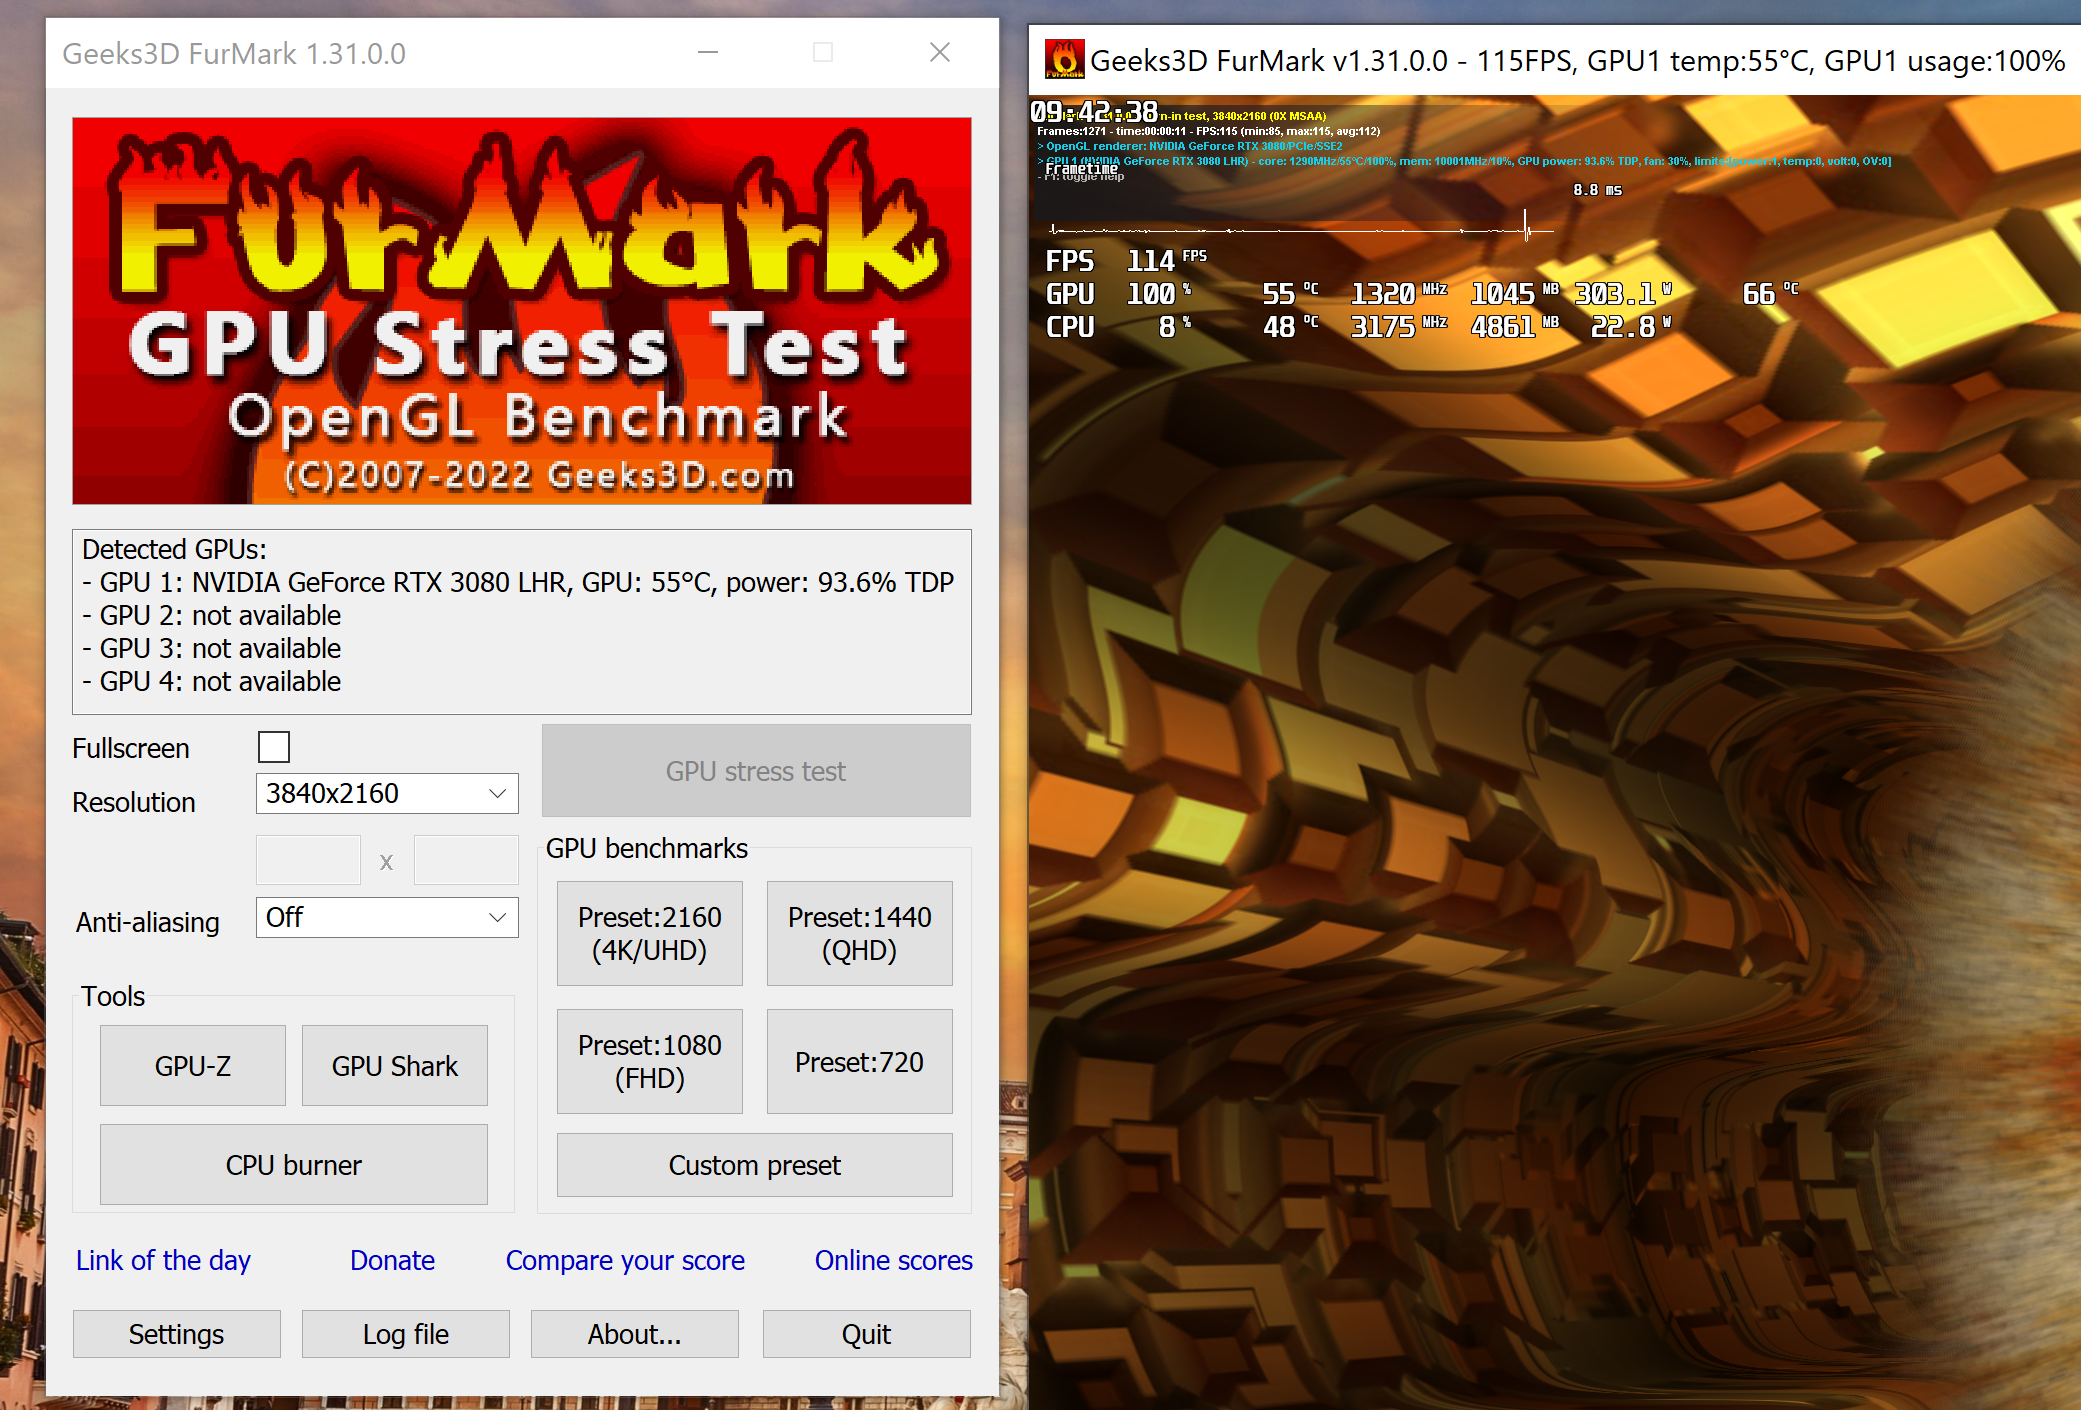Open the Resolution dropdown

pyautogui.click(x=387, y=794)
